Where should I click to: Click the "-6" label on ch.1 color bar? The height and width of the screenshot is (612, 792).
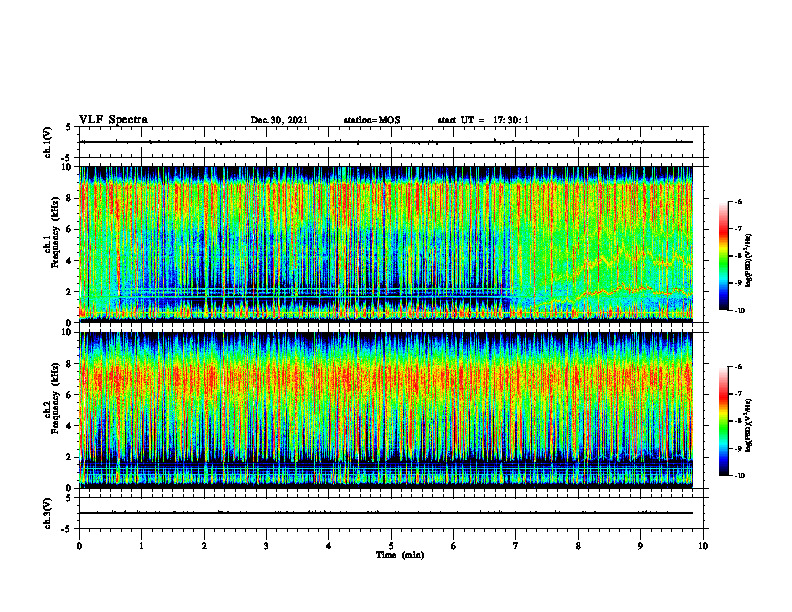(738, 202)
